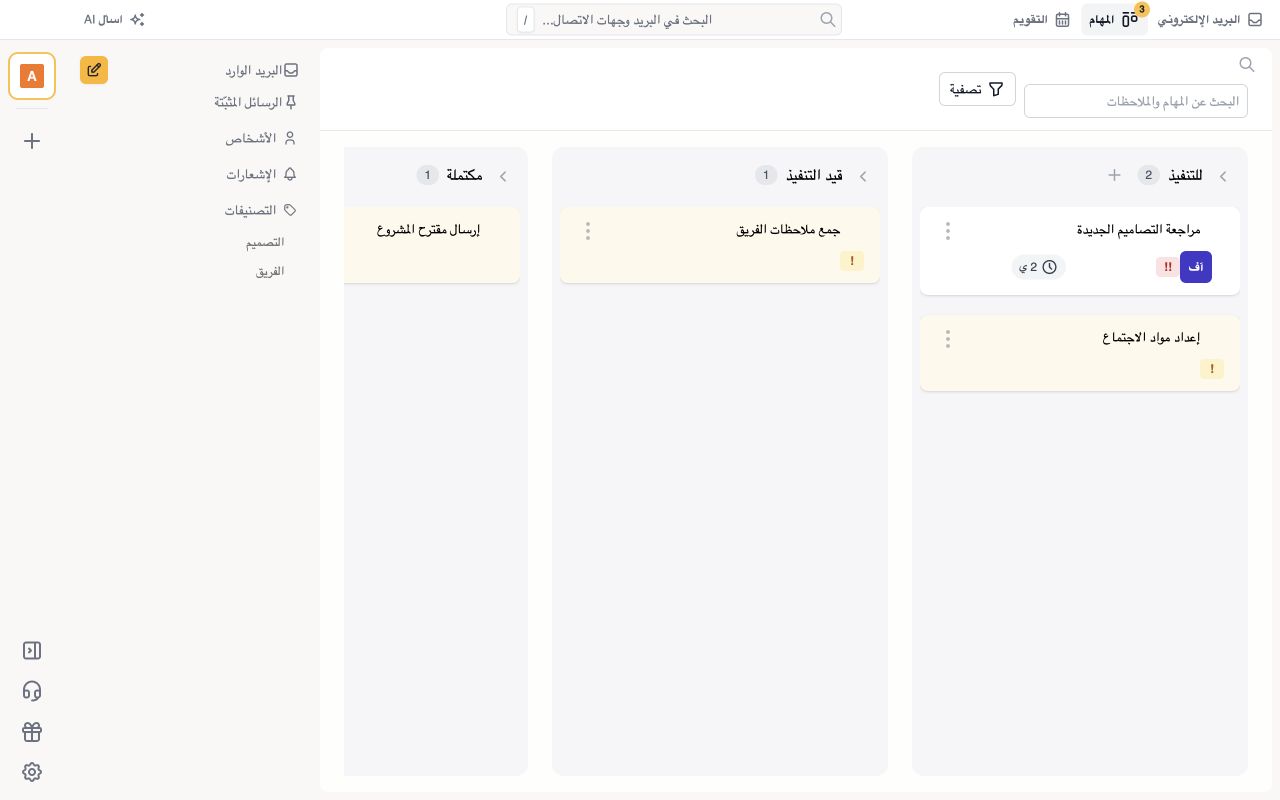This screenshot has width=1280, height=800.
Task: Click the 2 ي due date chip
Action: [1038, 267]
